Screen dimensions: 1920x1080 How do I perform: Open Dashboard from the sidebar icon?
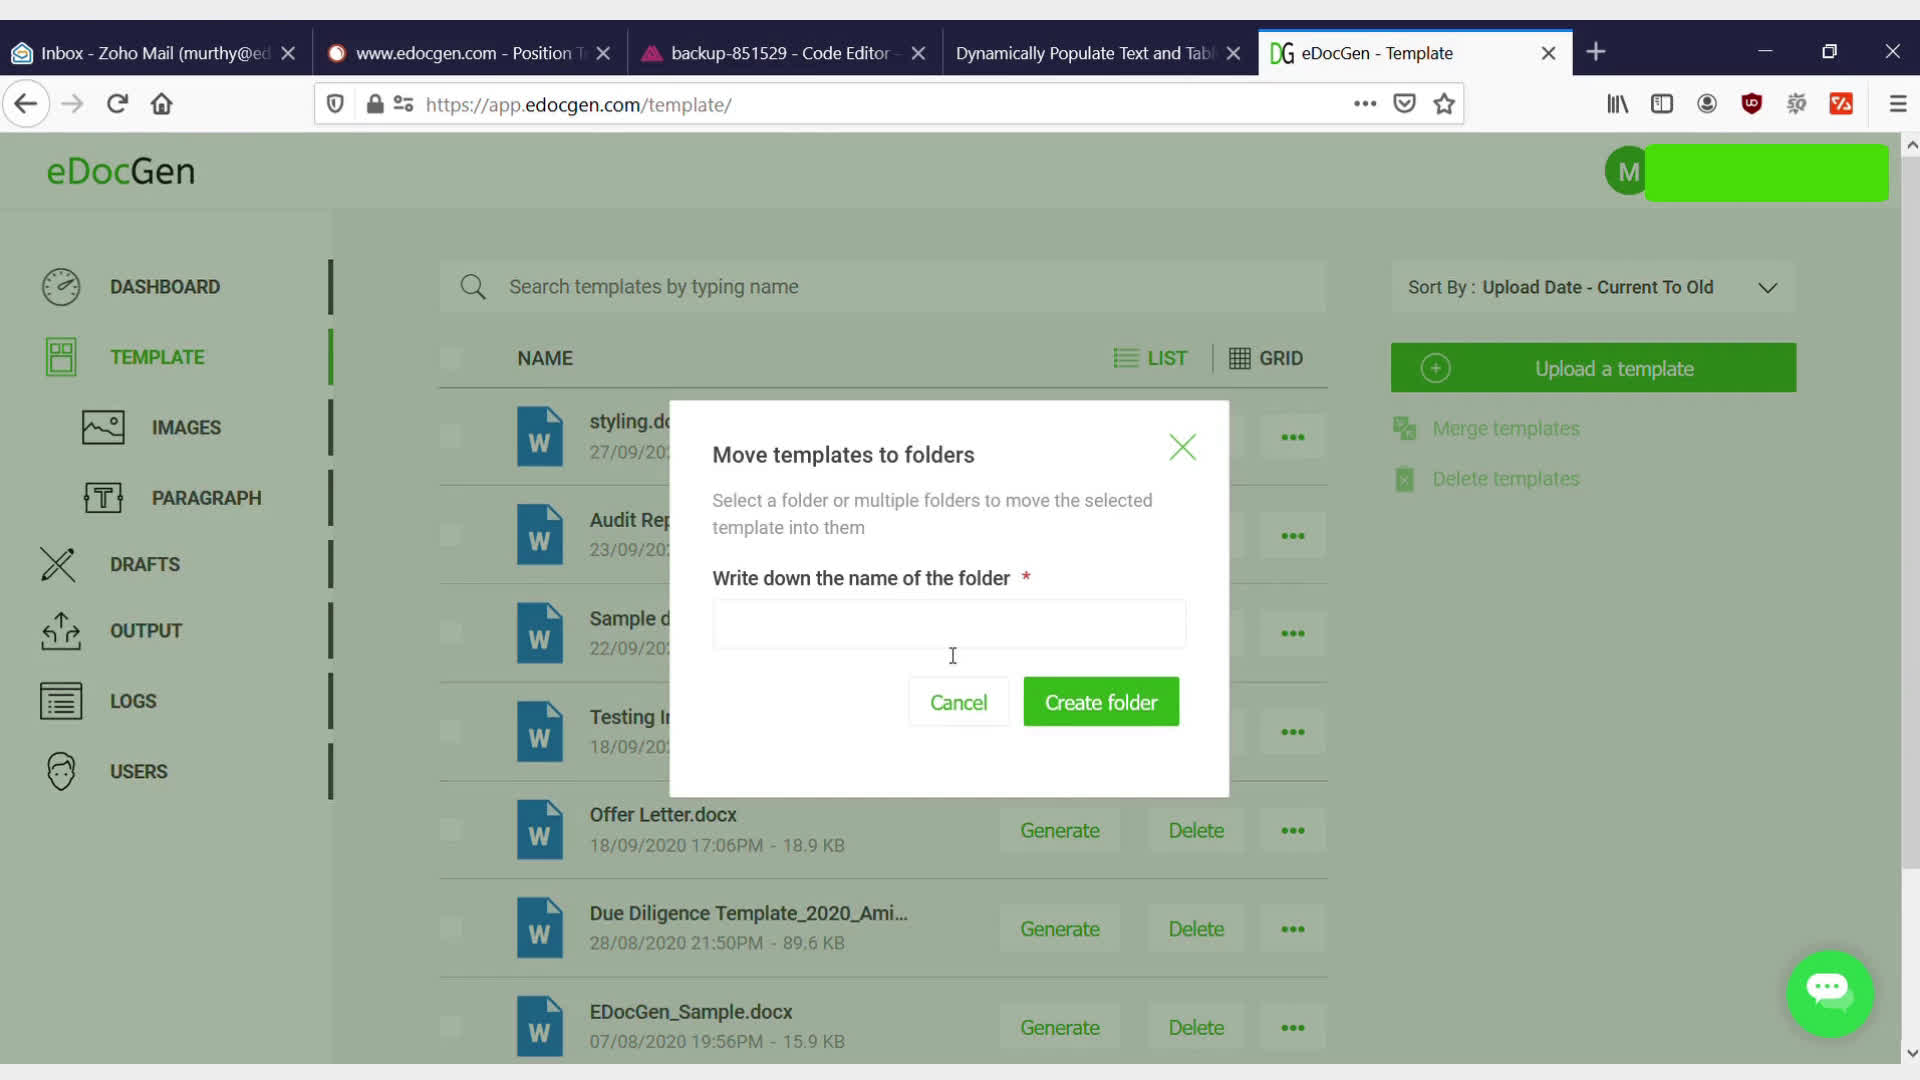[61, 287]
